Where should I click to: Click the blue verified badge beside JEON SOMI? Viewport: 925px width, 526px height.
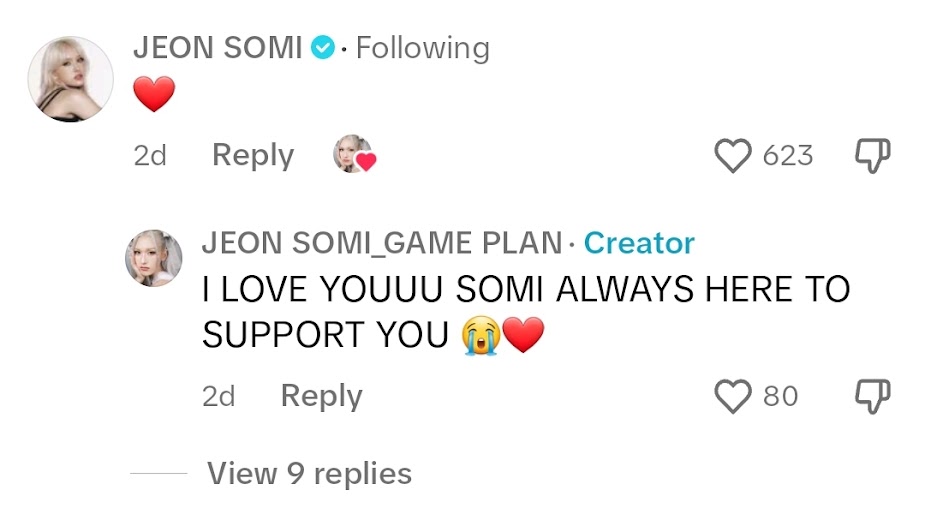pyautogui.click(x=322, y=48)
